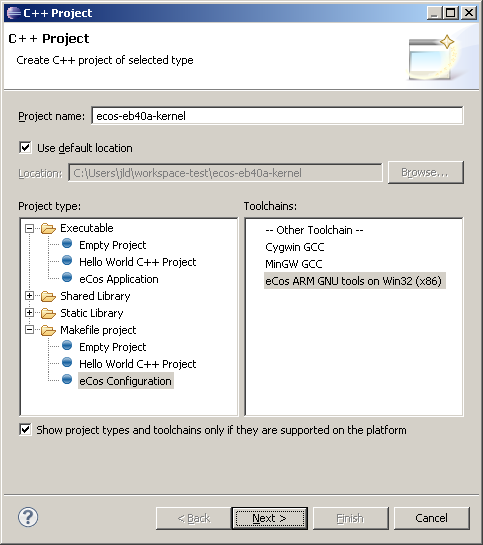Click the disabled Finish button

[x=350, y=518]
